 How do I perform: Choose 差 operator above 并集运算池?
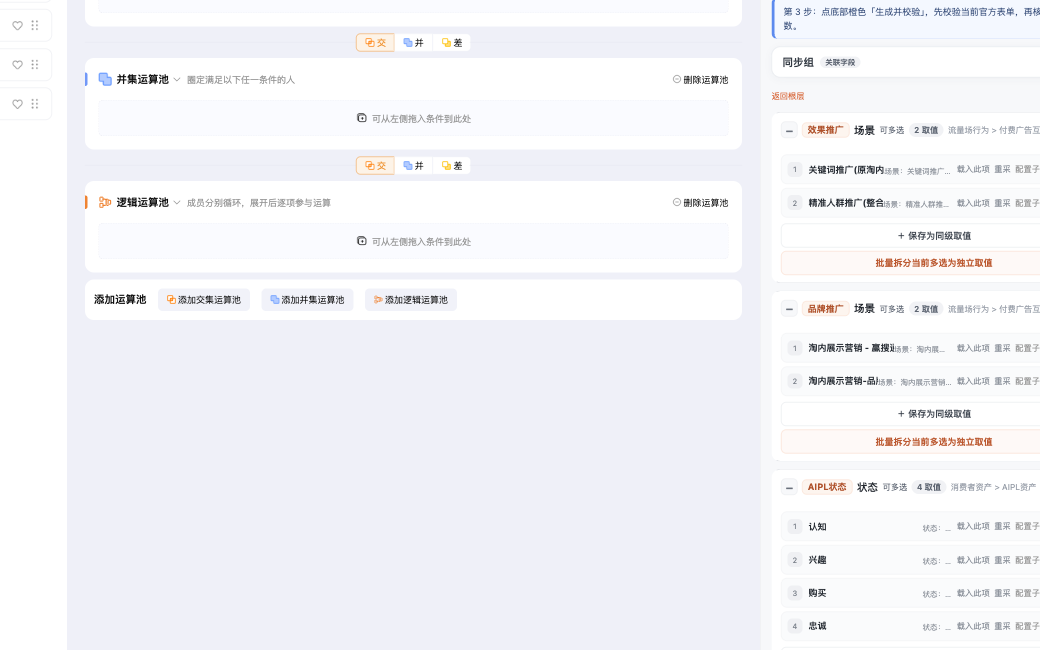[452, 42]
